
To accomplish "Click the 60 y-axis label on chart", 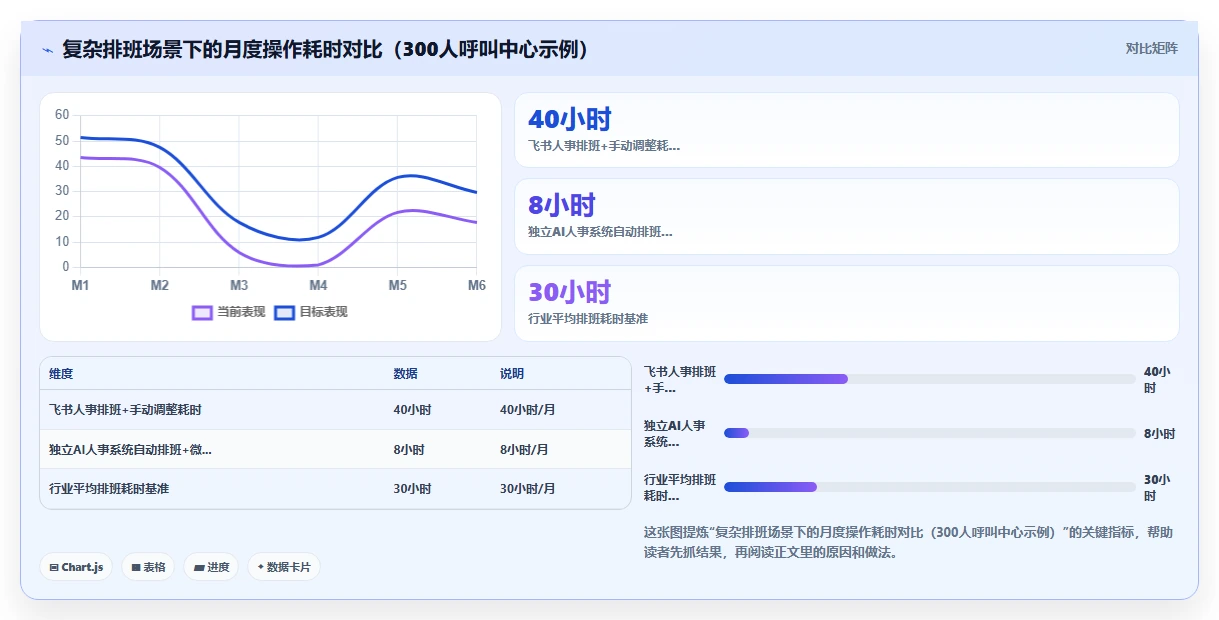I will (x=62, y=115).
